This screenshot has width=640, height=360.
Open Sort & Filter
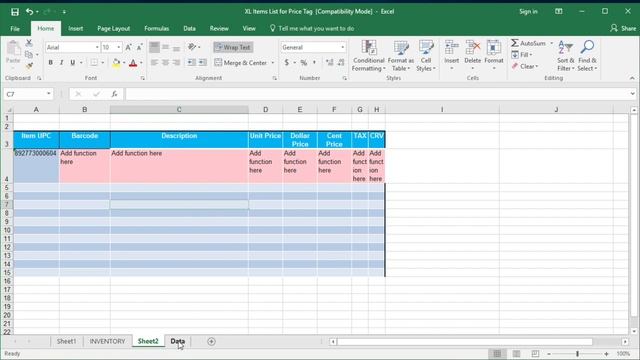coord(565,56)
